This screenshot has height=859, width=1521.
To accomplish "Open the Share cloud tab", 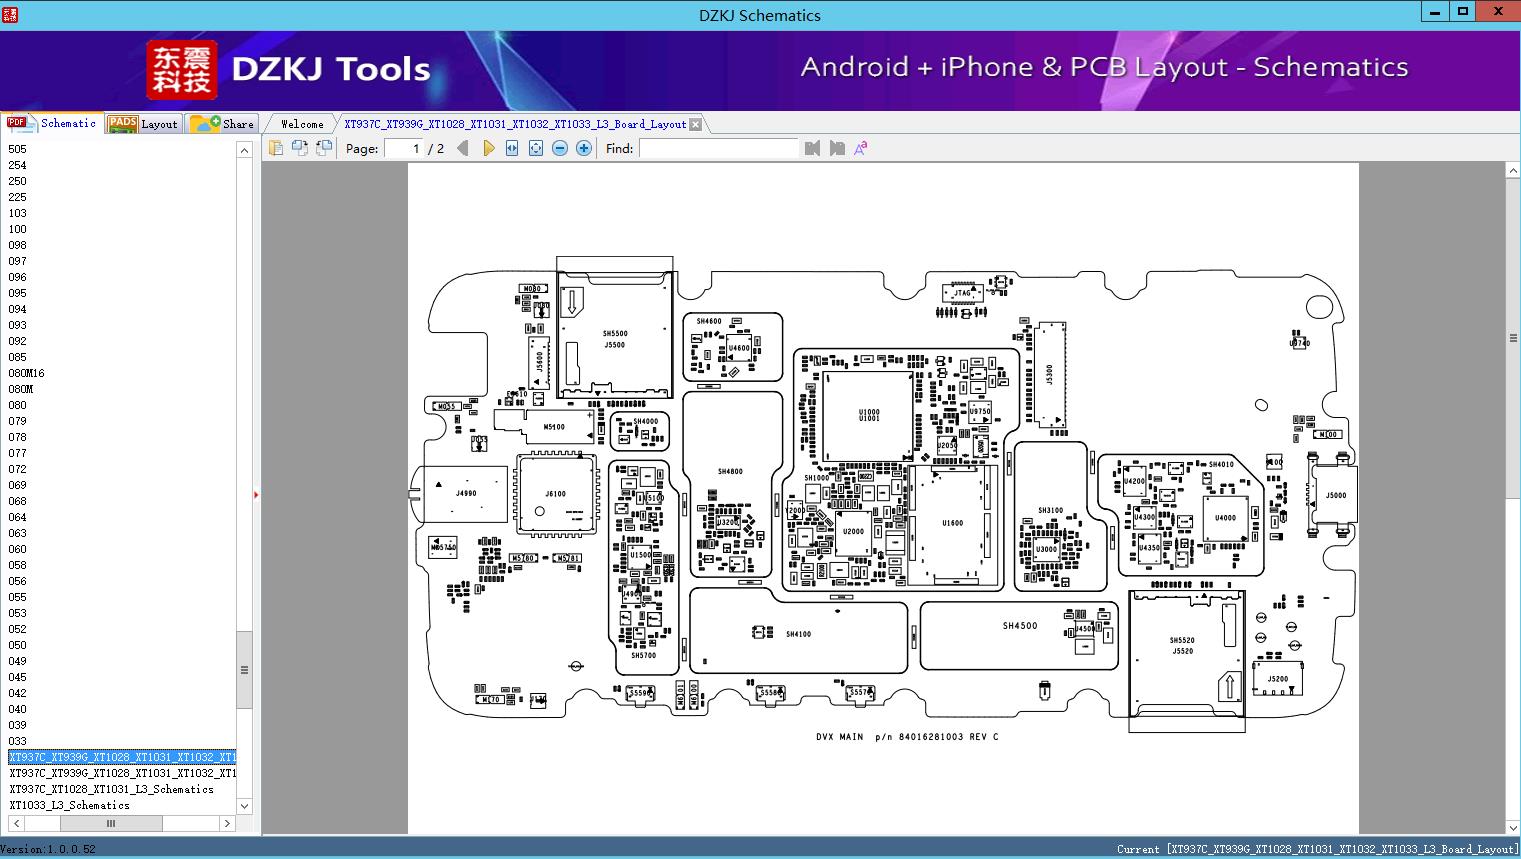I will point(222,124).
